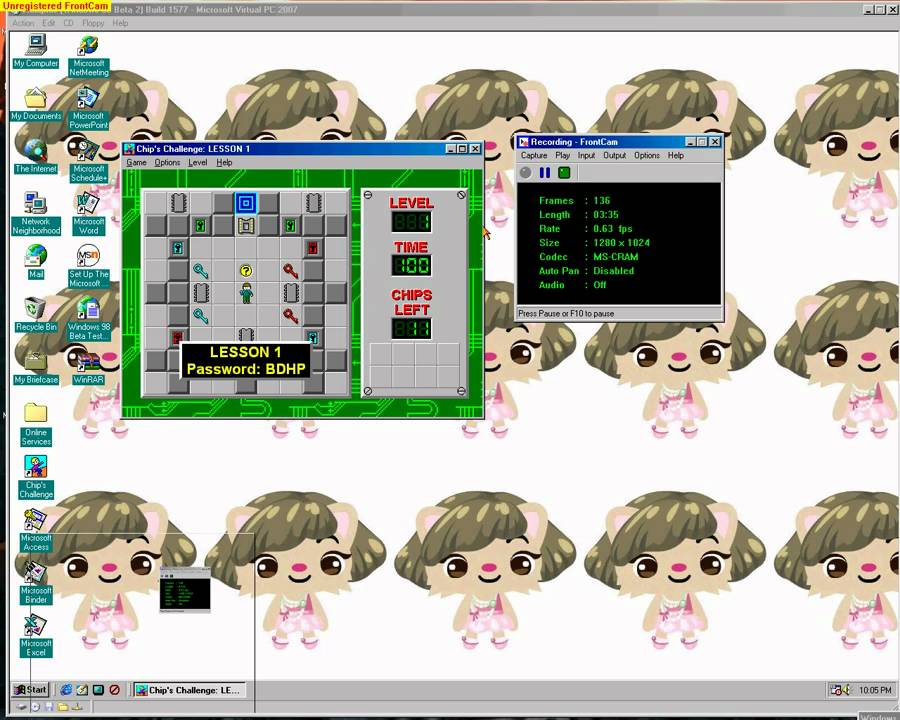
Task: Select the Online Services folder
Action: click(36, 425)
